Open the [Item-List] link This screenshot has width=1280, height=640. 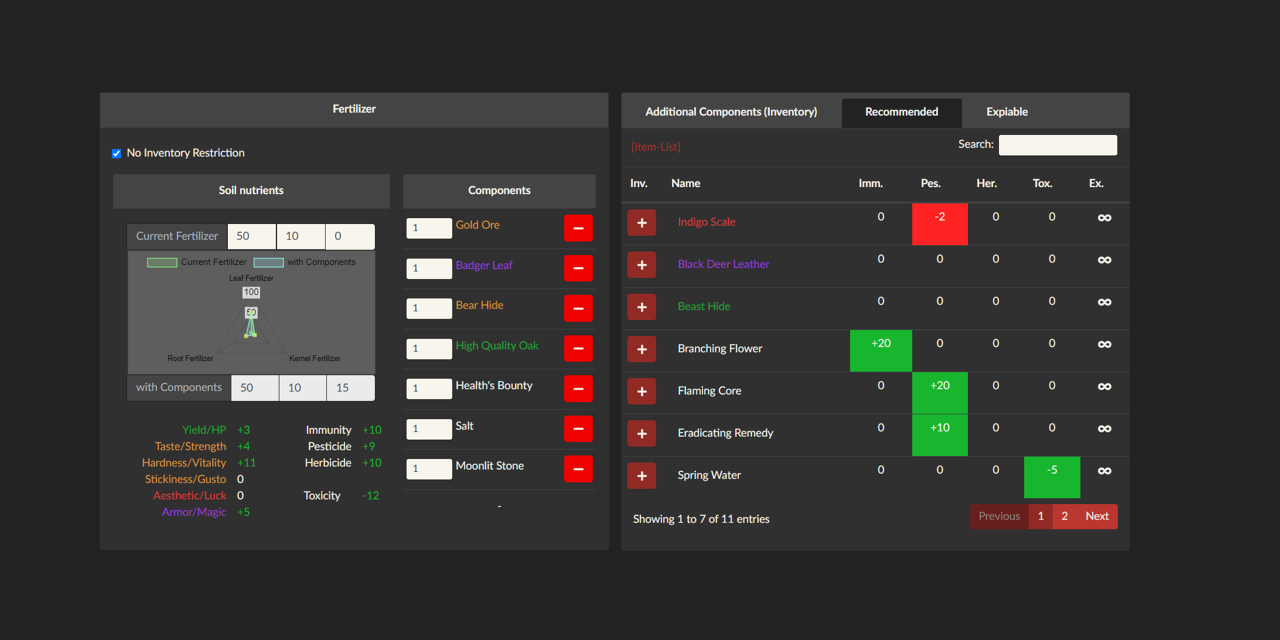pos(656,147)
